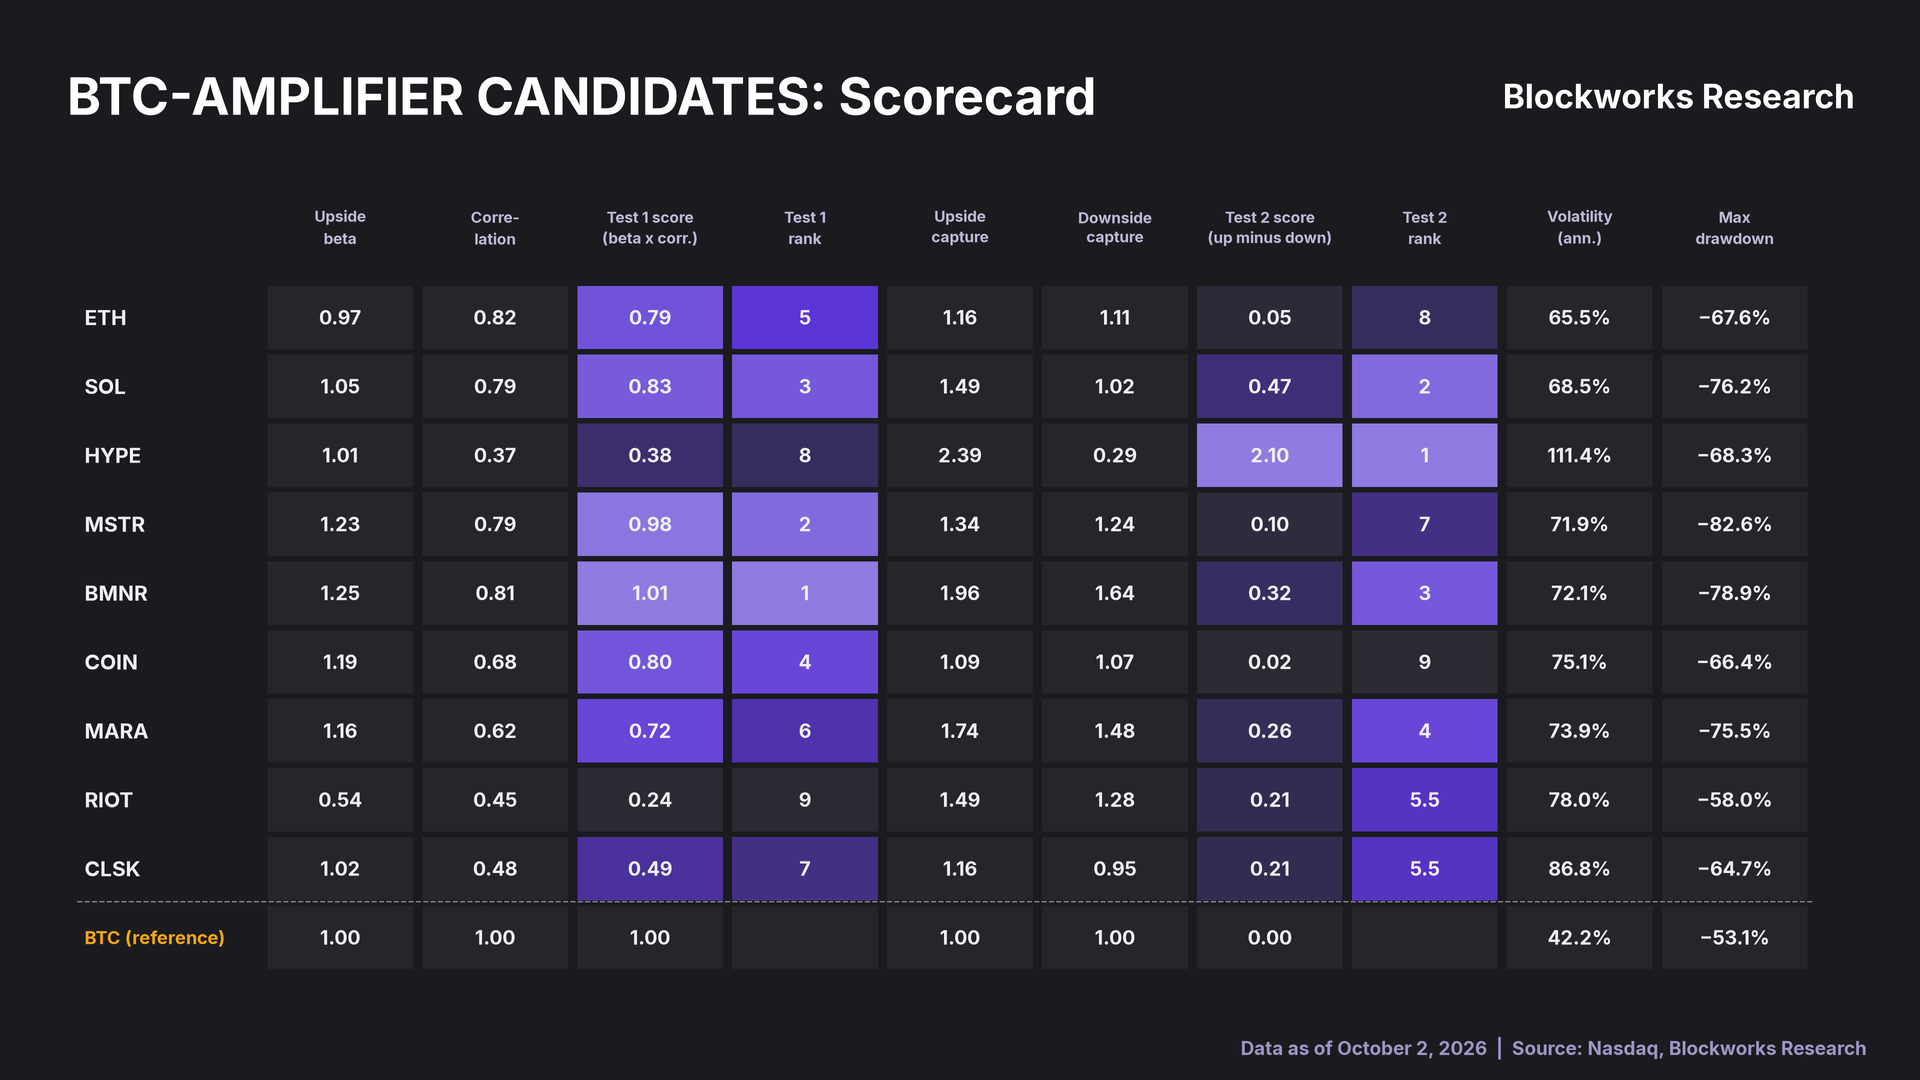The image size is (1920, 1080).
Task: Click the Data as of October 2, 2026 text
Action: point(1364,1048)
